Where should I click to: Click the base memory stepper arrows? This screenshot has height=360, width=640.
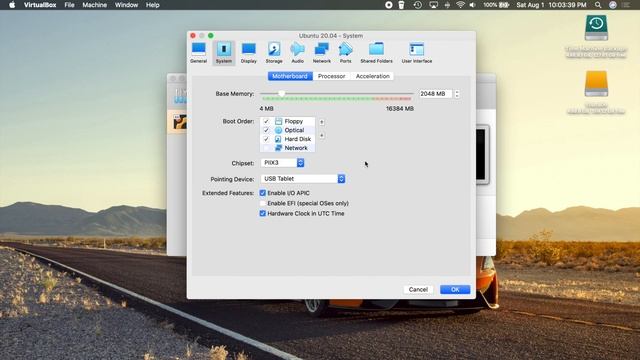point(457,94)
